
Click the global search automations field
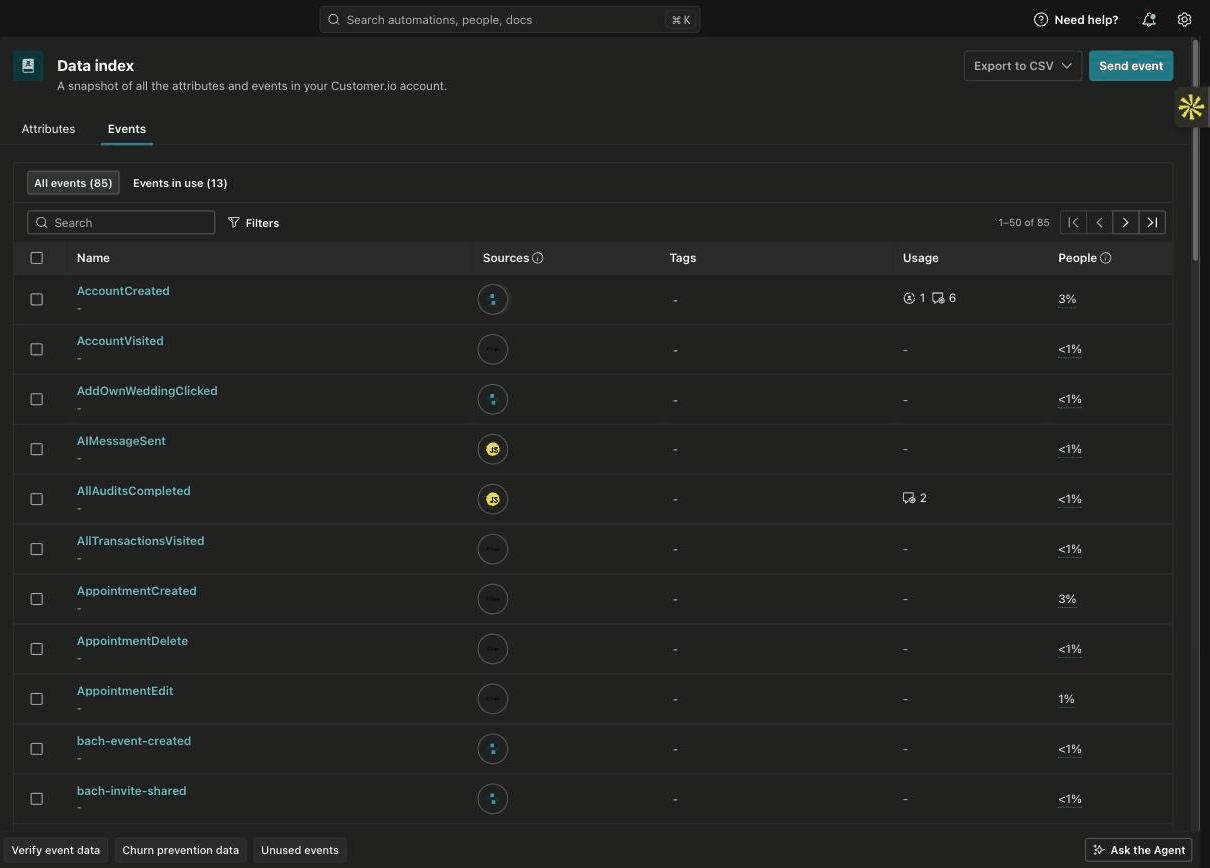click(510, 20)
